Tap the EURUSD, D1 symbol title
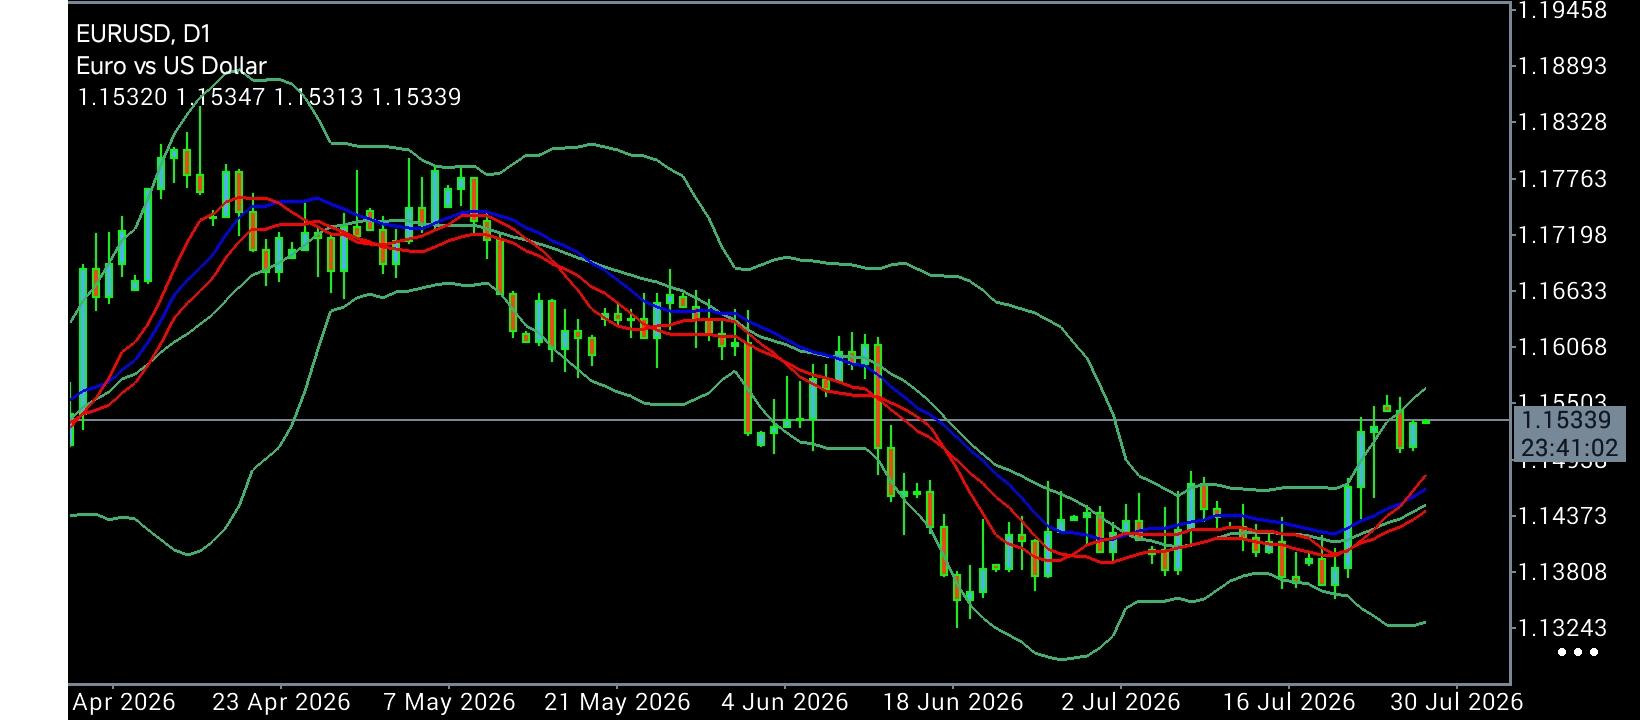This screenshot has width=1640, height=720. click(x=144, y=34)
